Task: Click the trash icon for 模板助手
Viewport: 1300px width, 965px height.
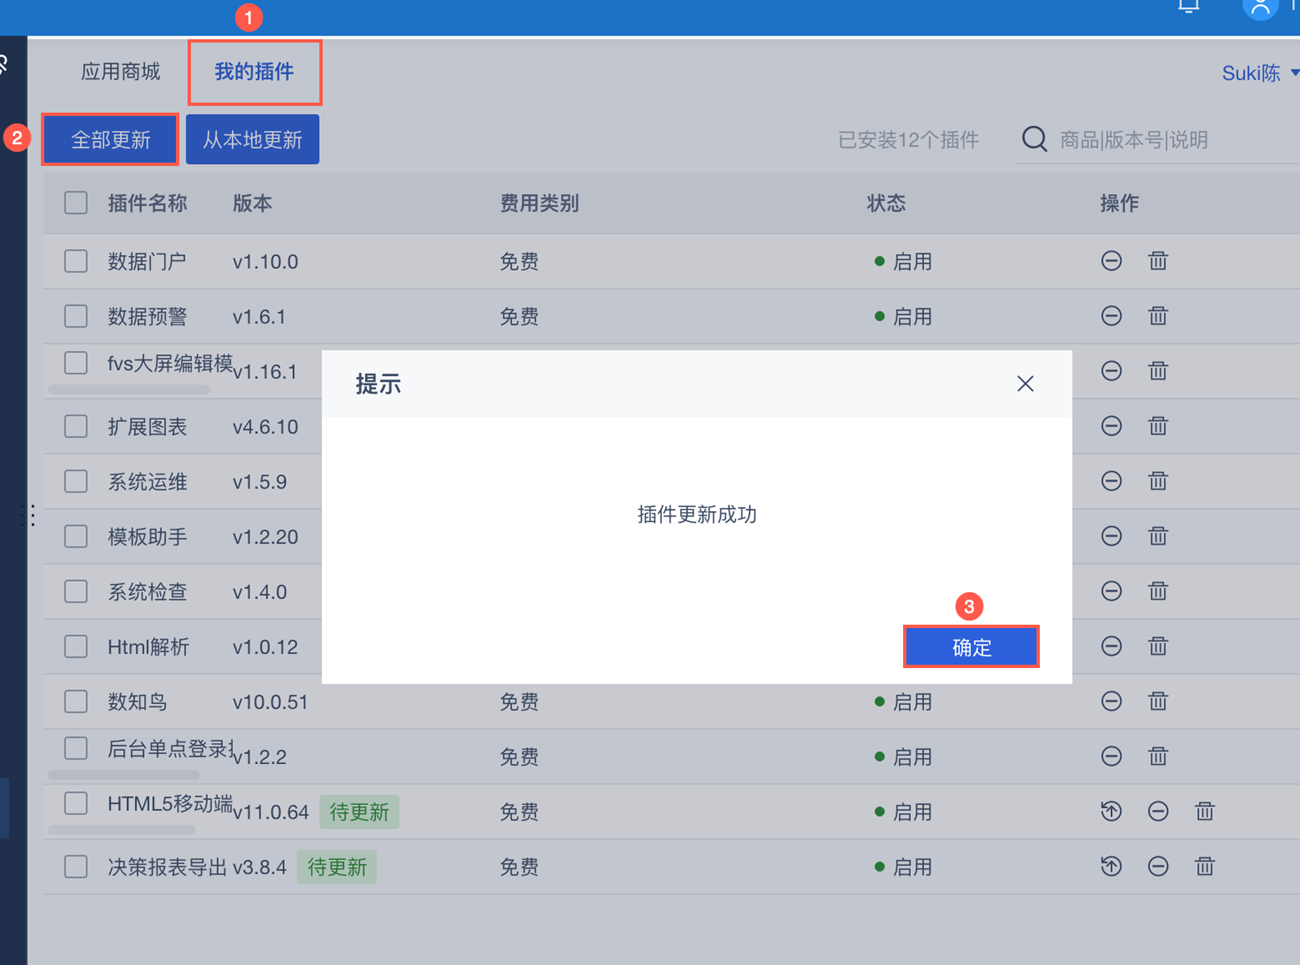Action: coord(1158,536)
